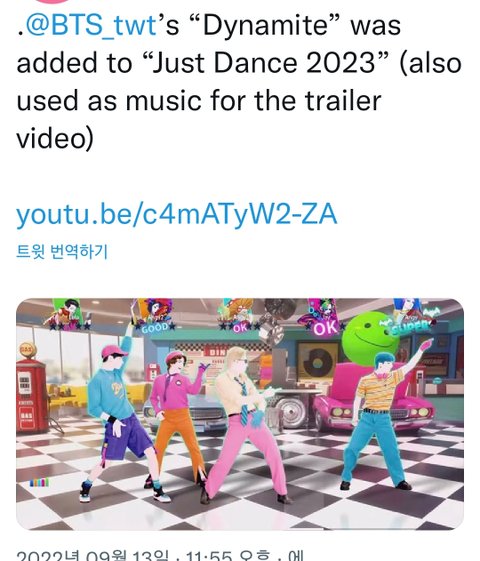Open the youtu.be/c4mATyW2-ZA link
The height and width of the screenshot is (561, 480).
point(177,214)
